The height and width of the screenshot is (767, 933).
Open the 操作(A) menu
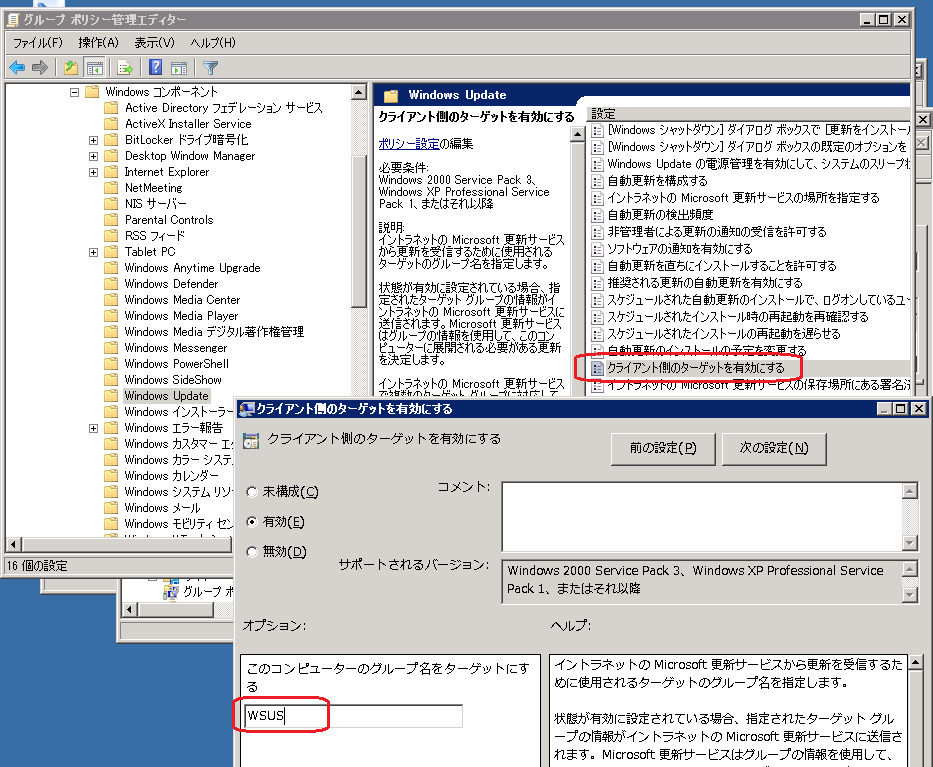tap(98, 42)
